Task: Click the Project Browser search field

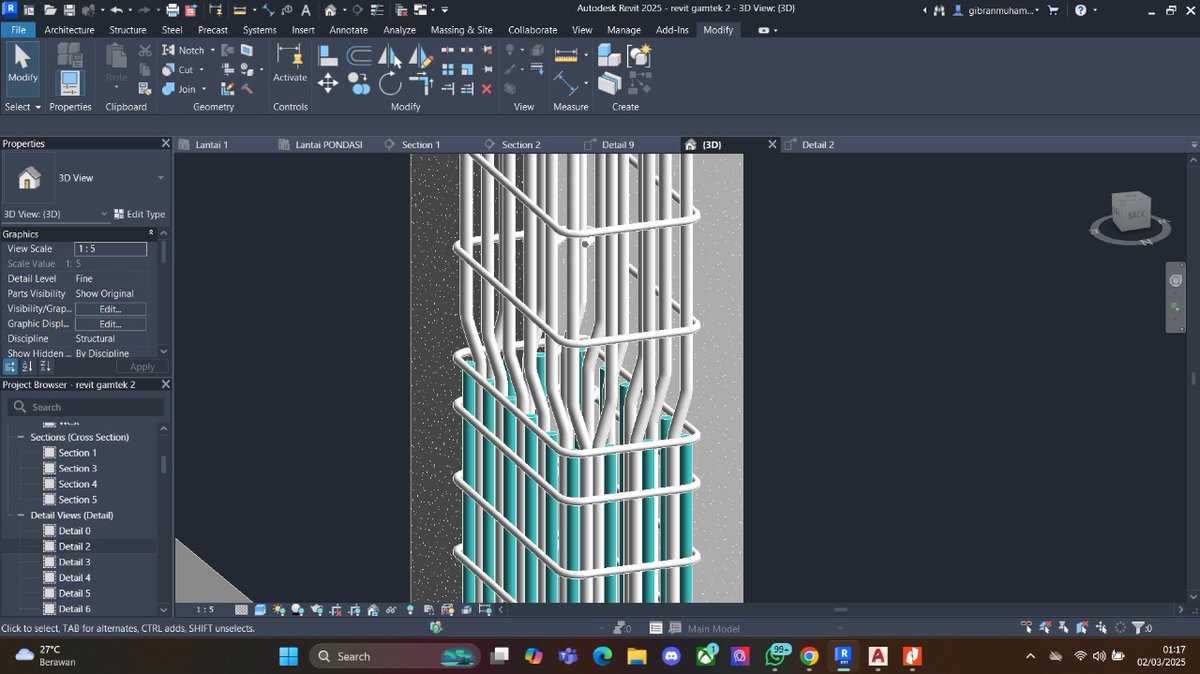Action: tap(85, 407)
